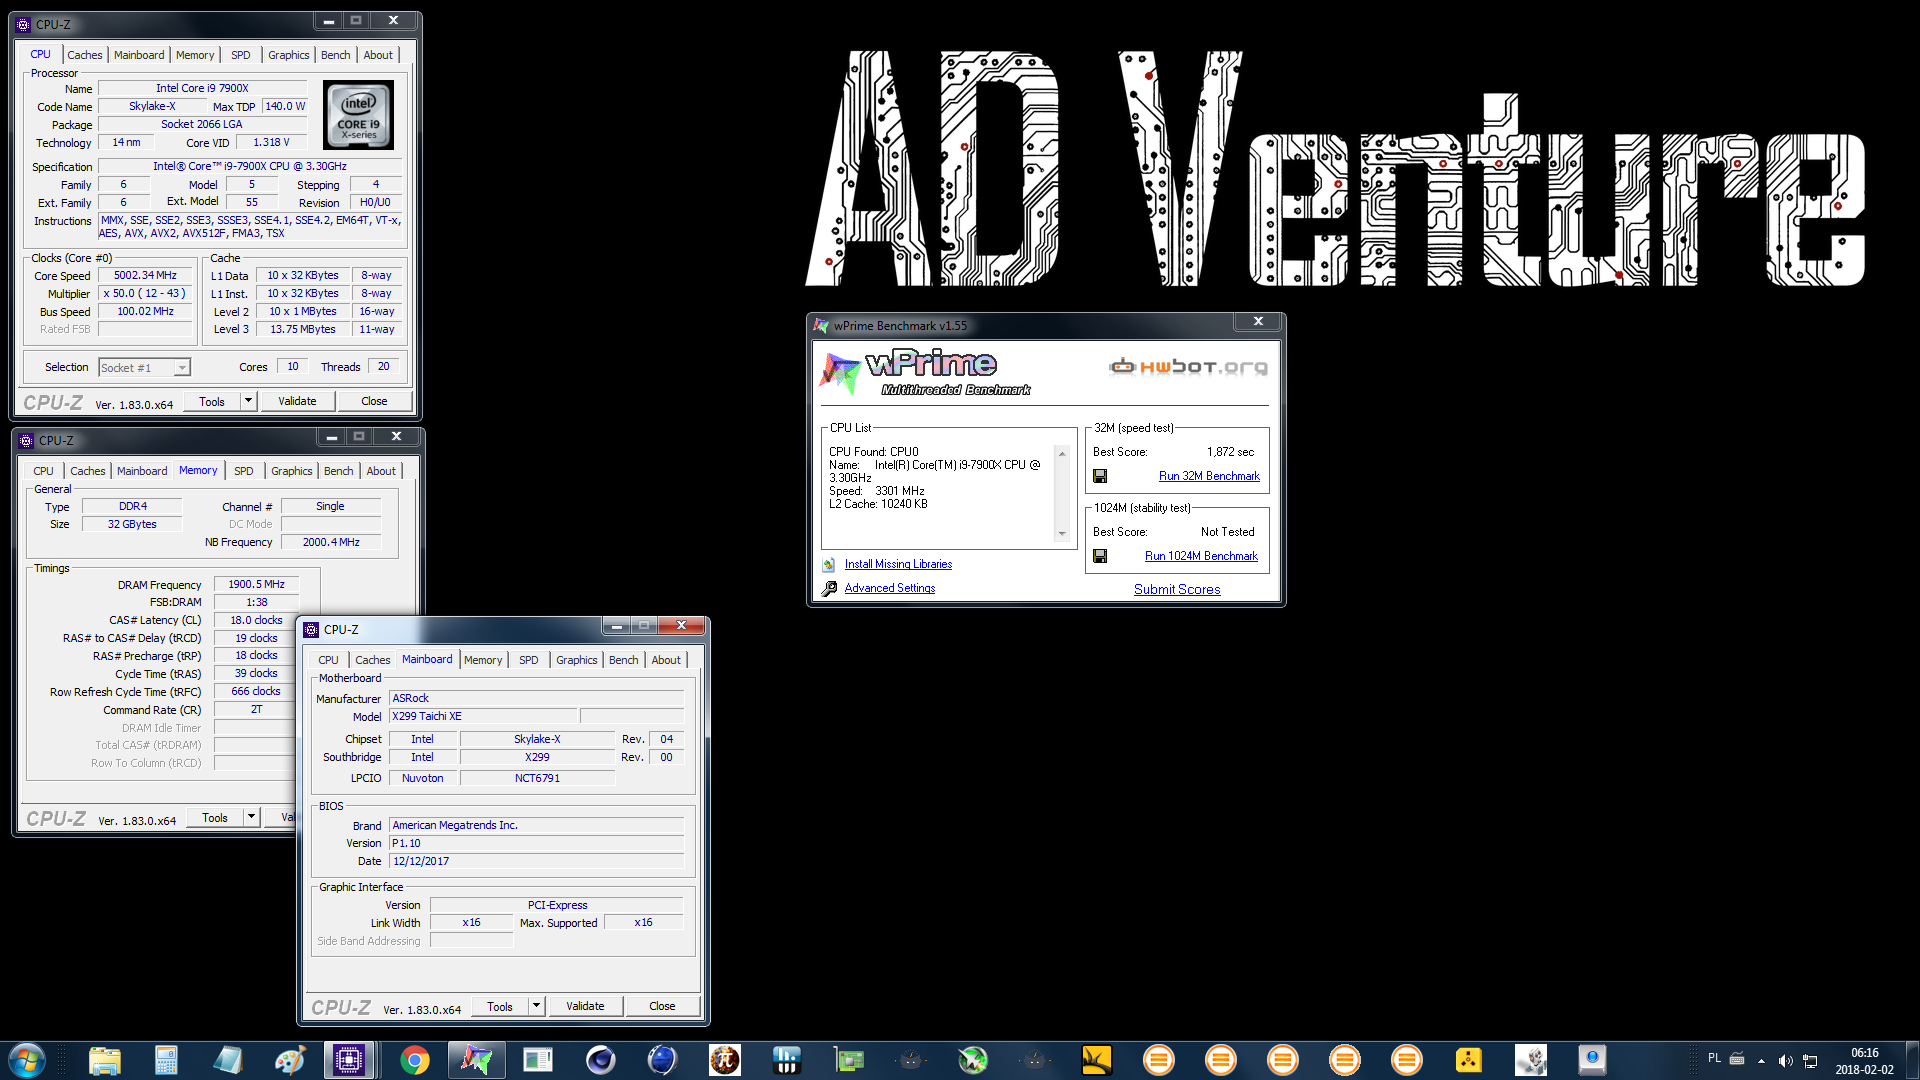Viewport: 1920px width, 1080px height.
Task: Open the Socket #1 selection dropdown
Action: pos(182,368)
